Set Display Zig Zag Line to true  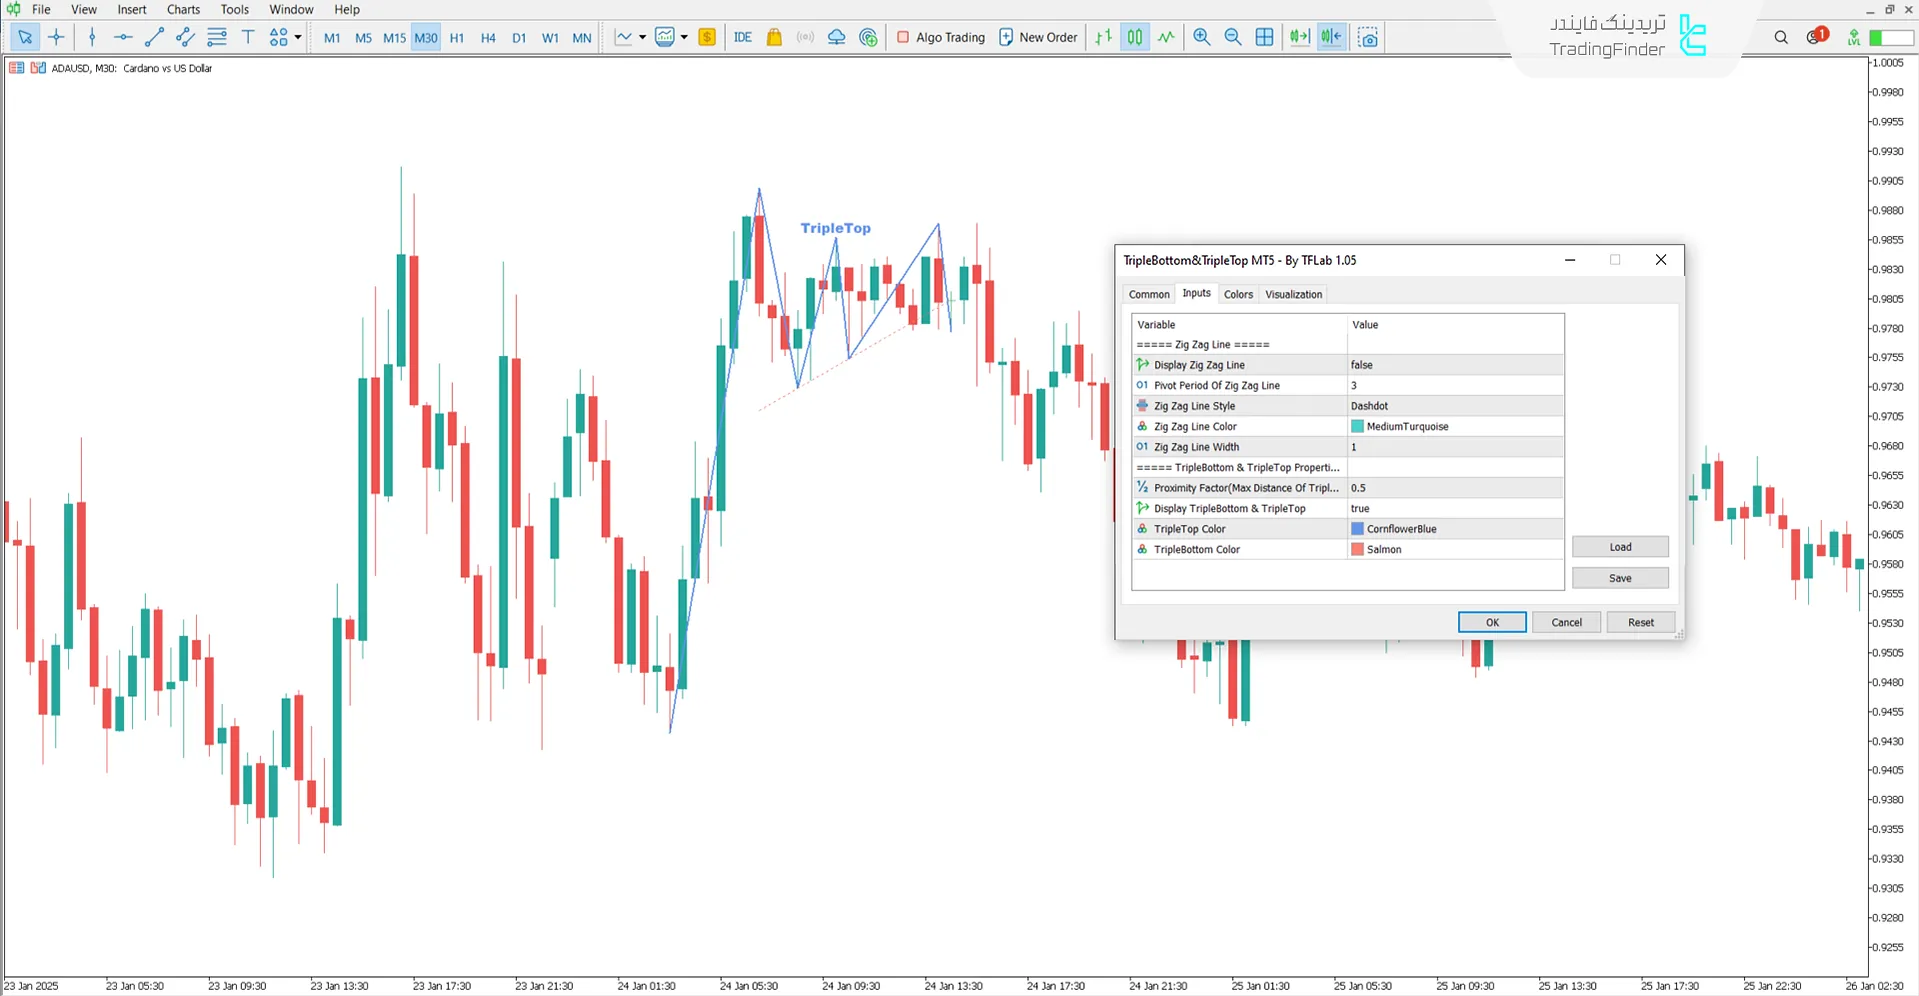1455,365
